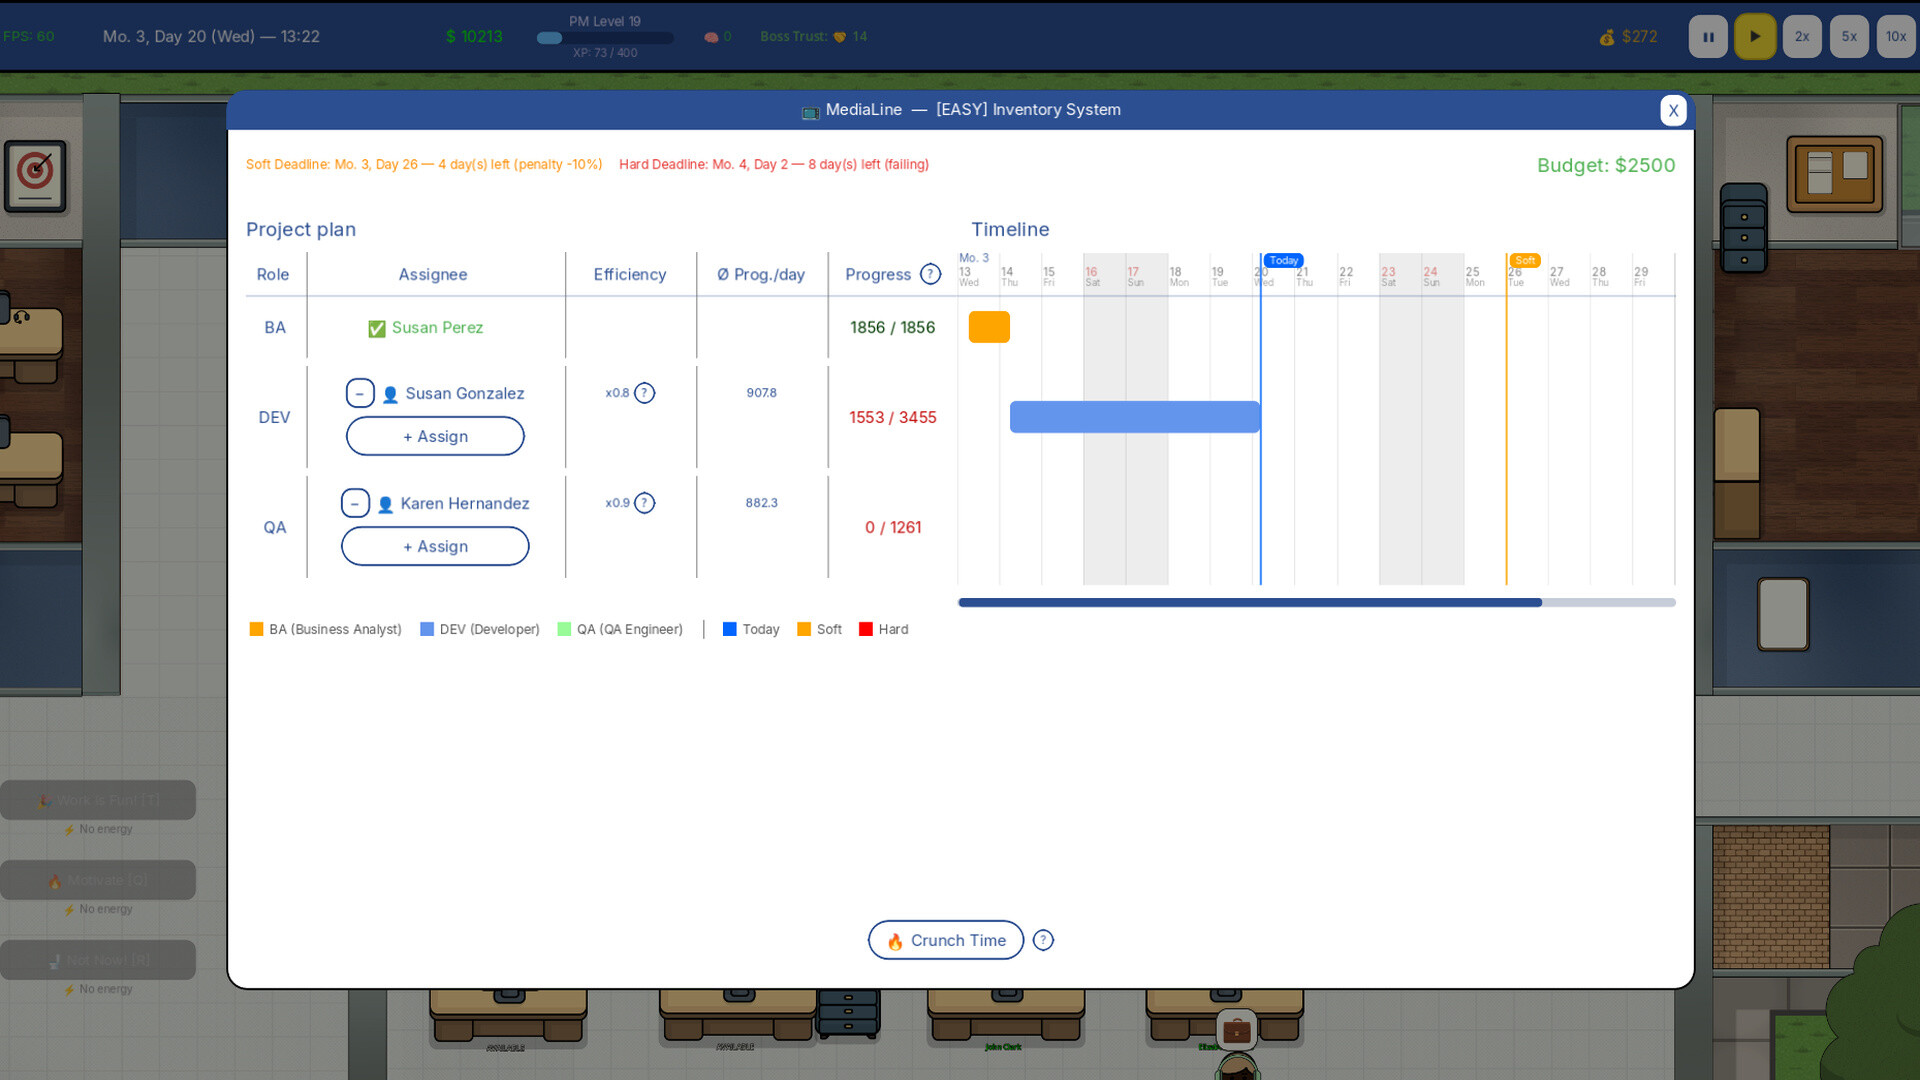Click the play speed button
The image size is (1920, 1080).
coord(1755,37)
